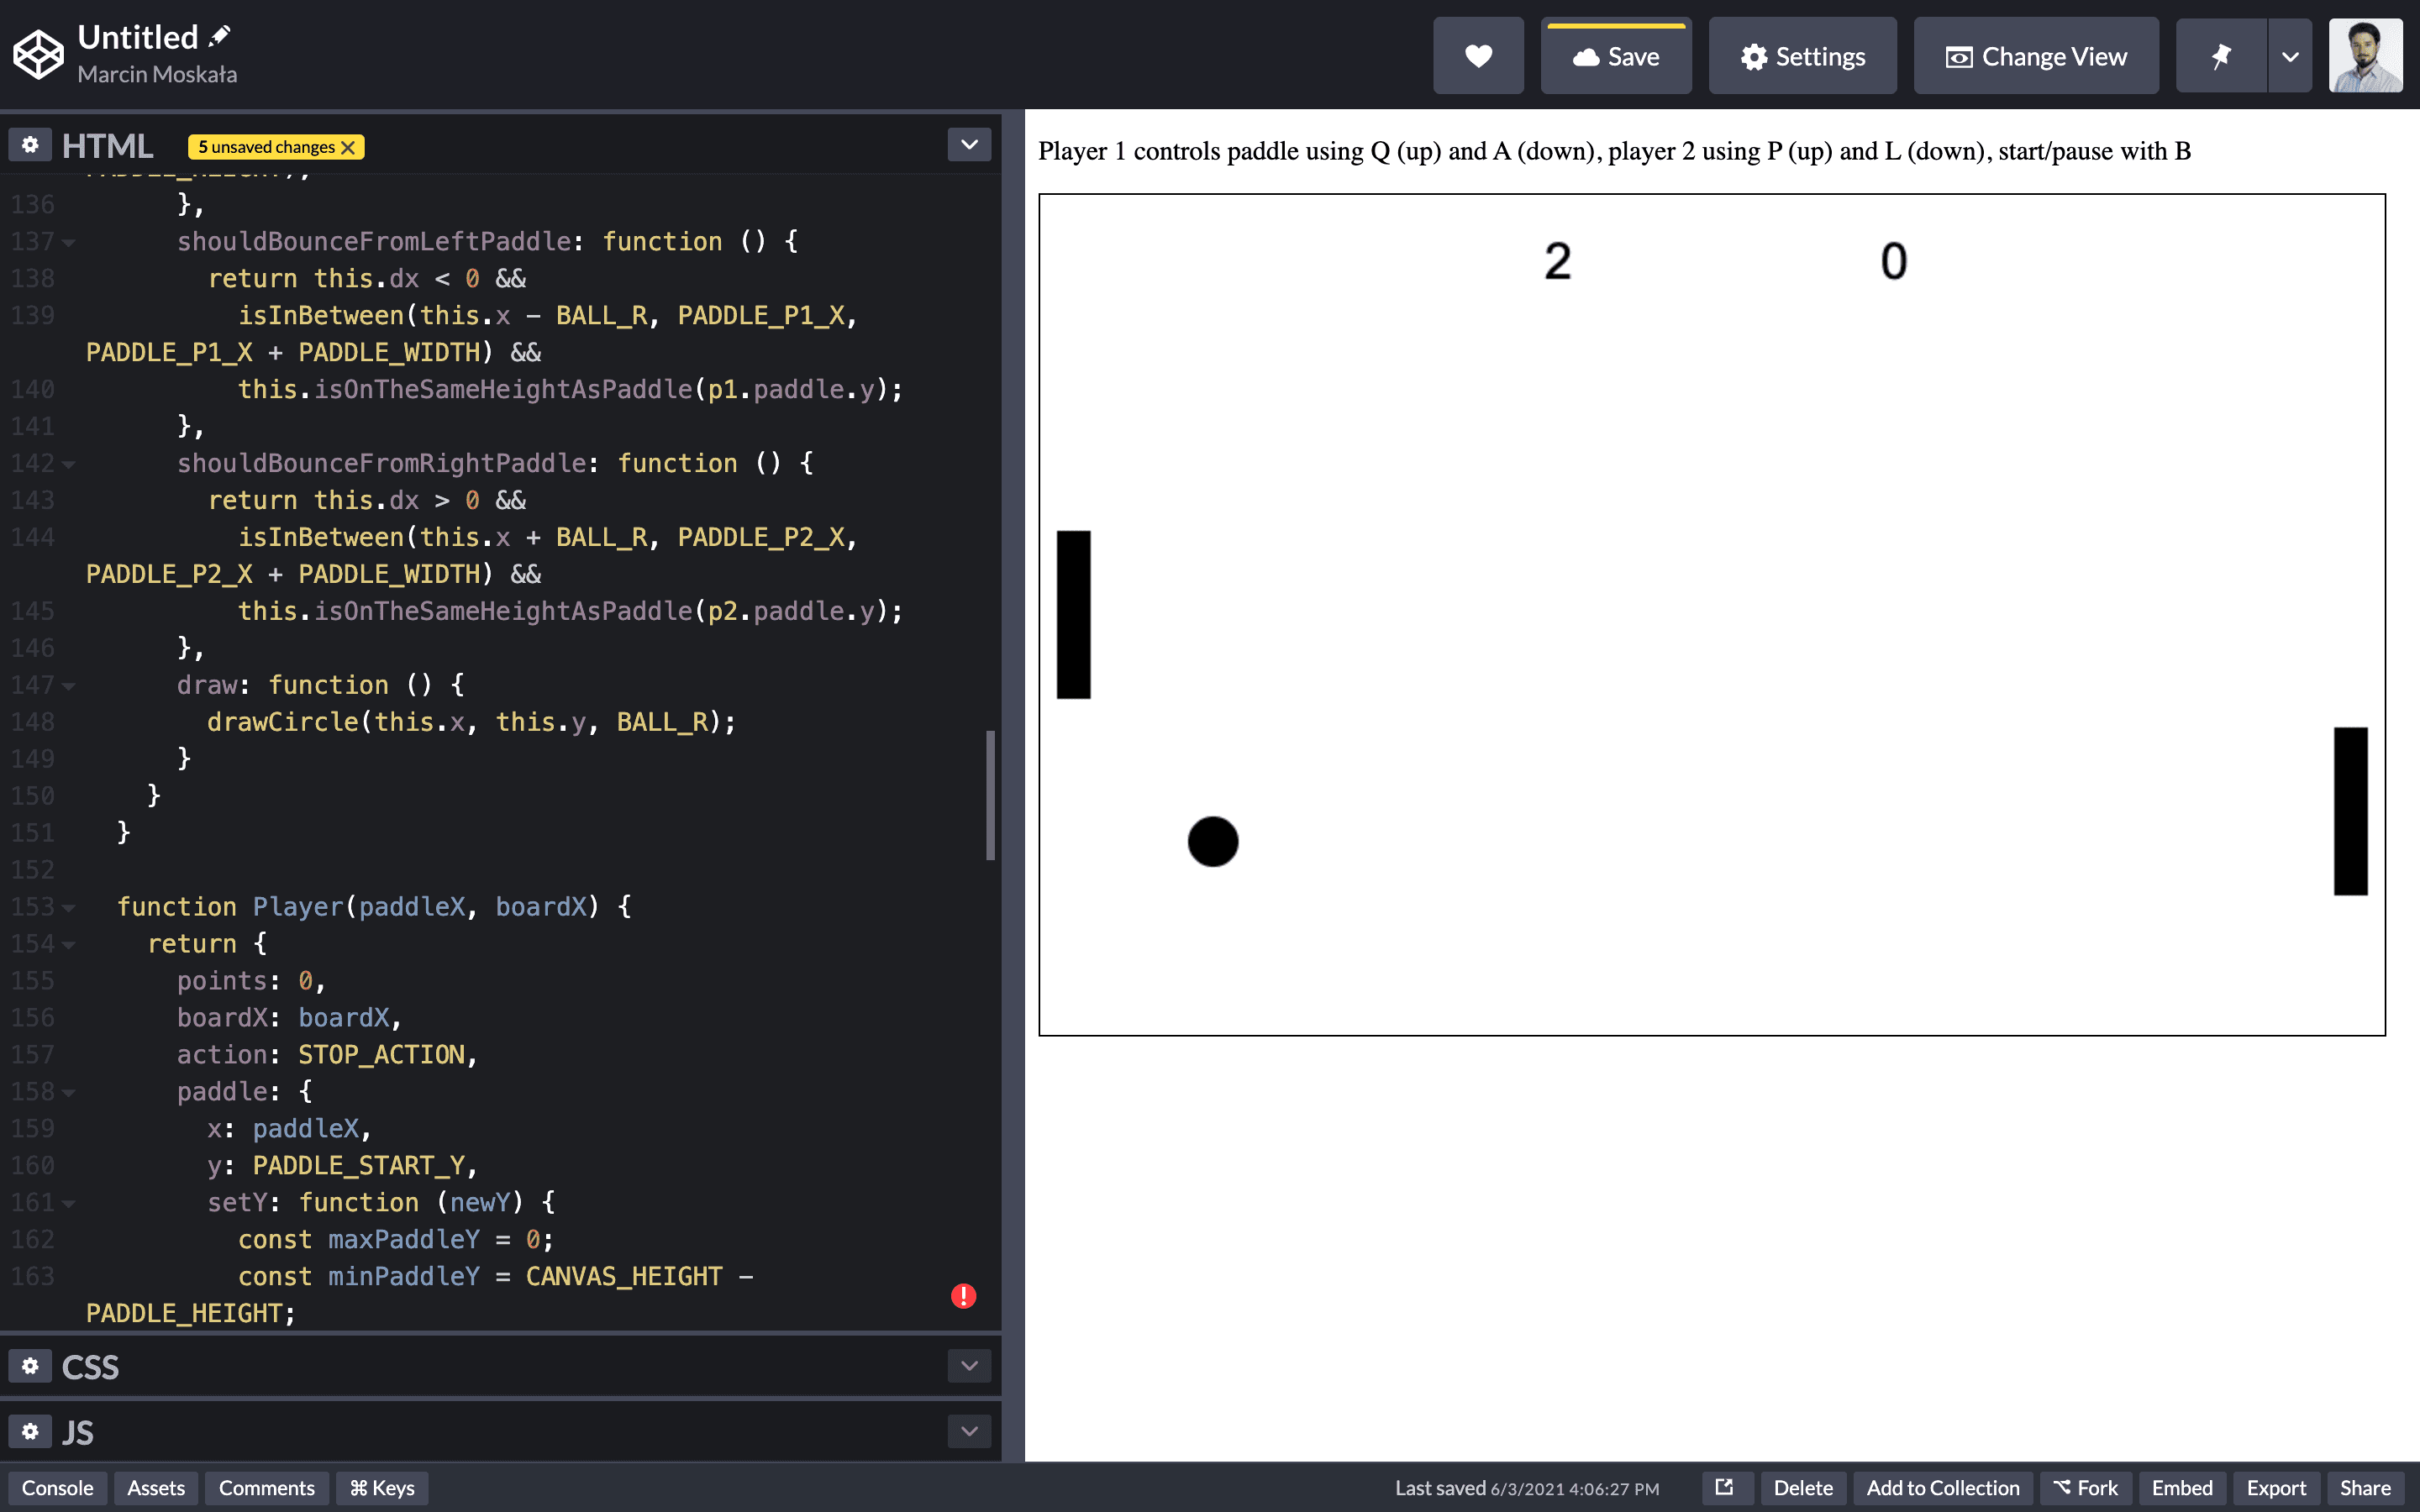Collapse function Player at line 153
This screenshot has width=2420, height=1512.
click(69, 908)
